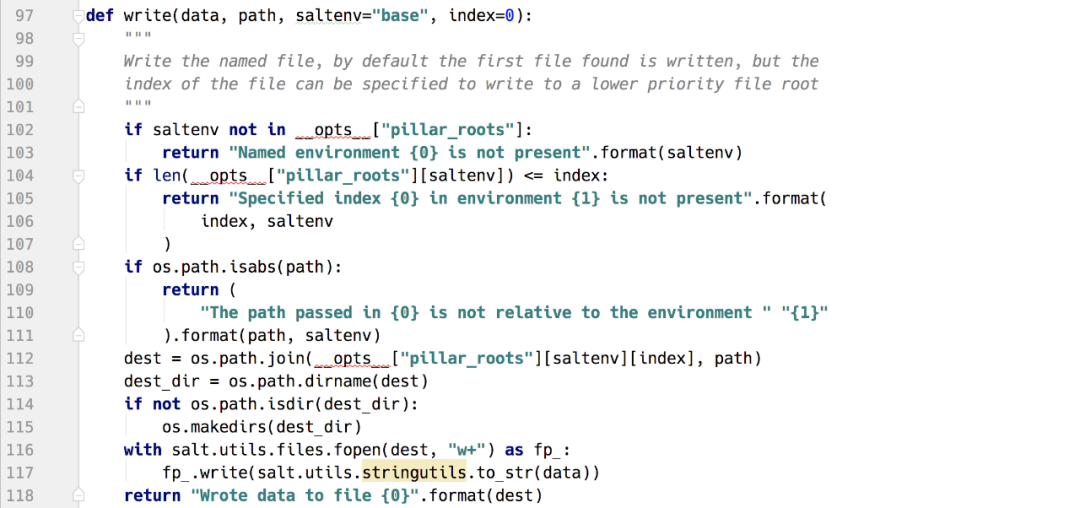Collapse the write function fold marker on line 97
This screenshot has height=508, width=1080.
[x=78, y=16]
